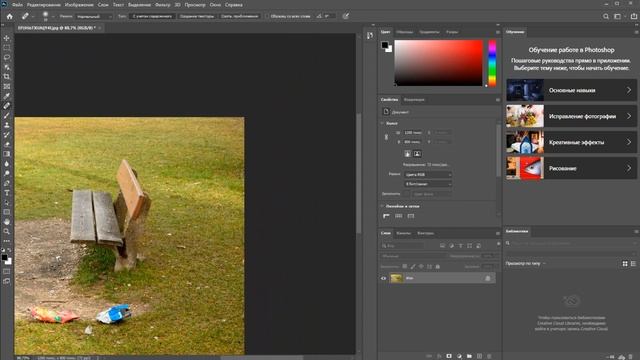The width and height of the screenshot is (640, 360).
Task: Toggle Quick Mask mode button
Action: (7, 271)
